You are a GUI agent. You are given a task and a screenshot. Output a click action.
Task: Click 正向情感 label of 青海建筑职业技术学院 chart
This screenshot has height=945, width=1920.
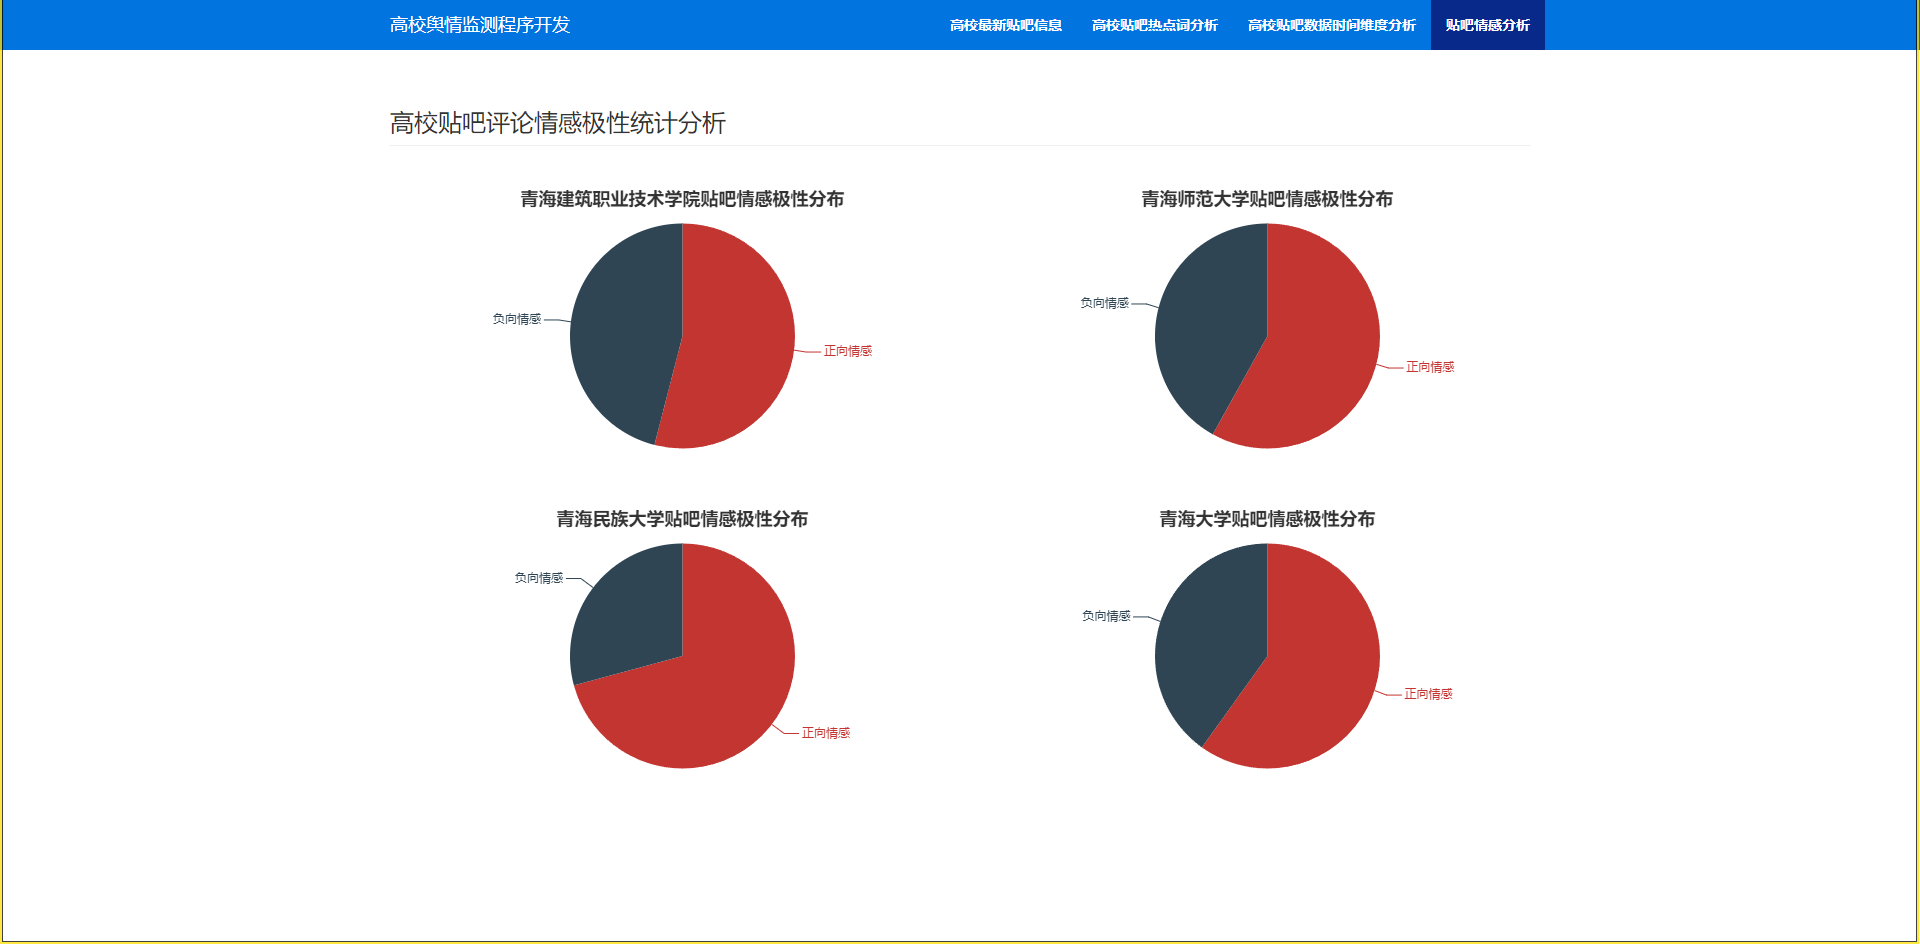848,351
